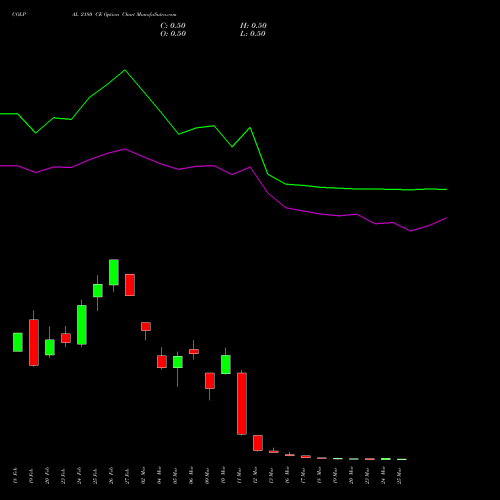Select the '12 Mar' date axis label
Screen dimensions: 500x500
point(255,476)
